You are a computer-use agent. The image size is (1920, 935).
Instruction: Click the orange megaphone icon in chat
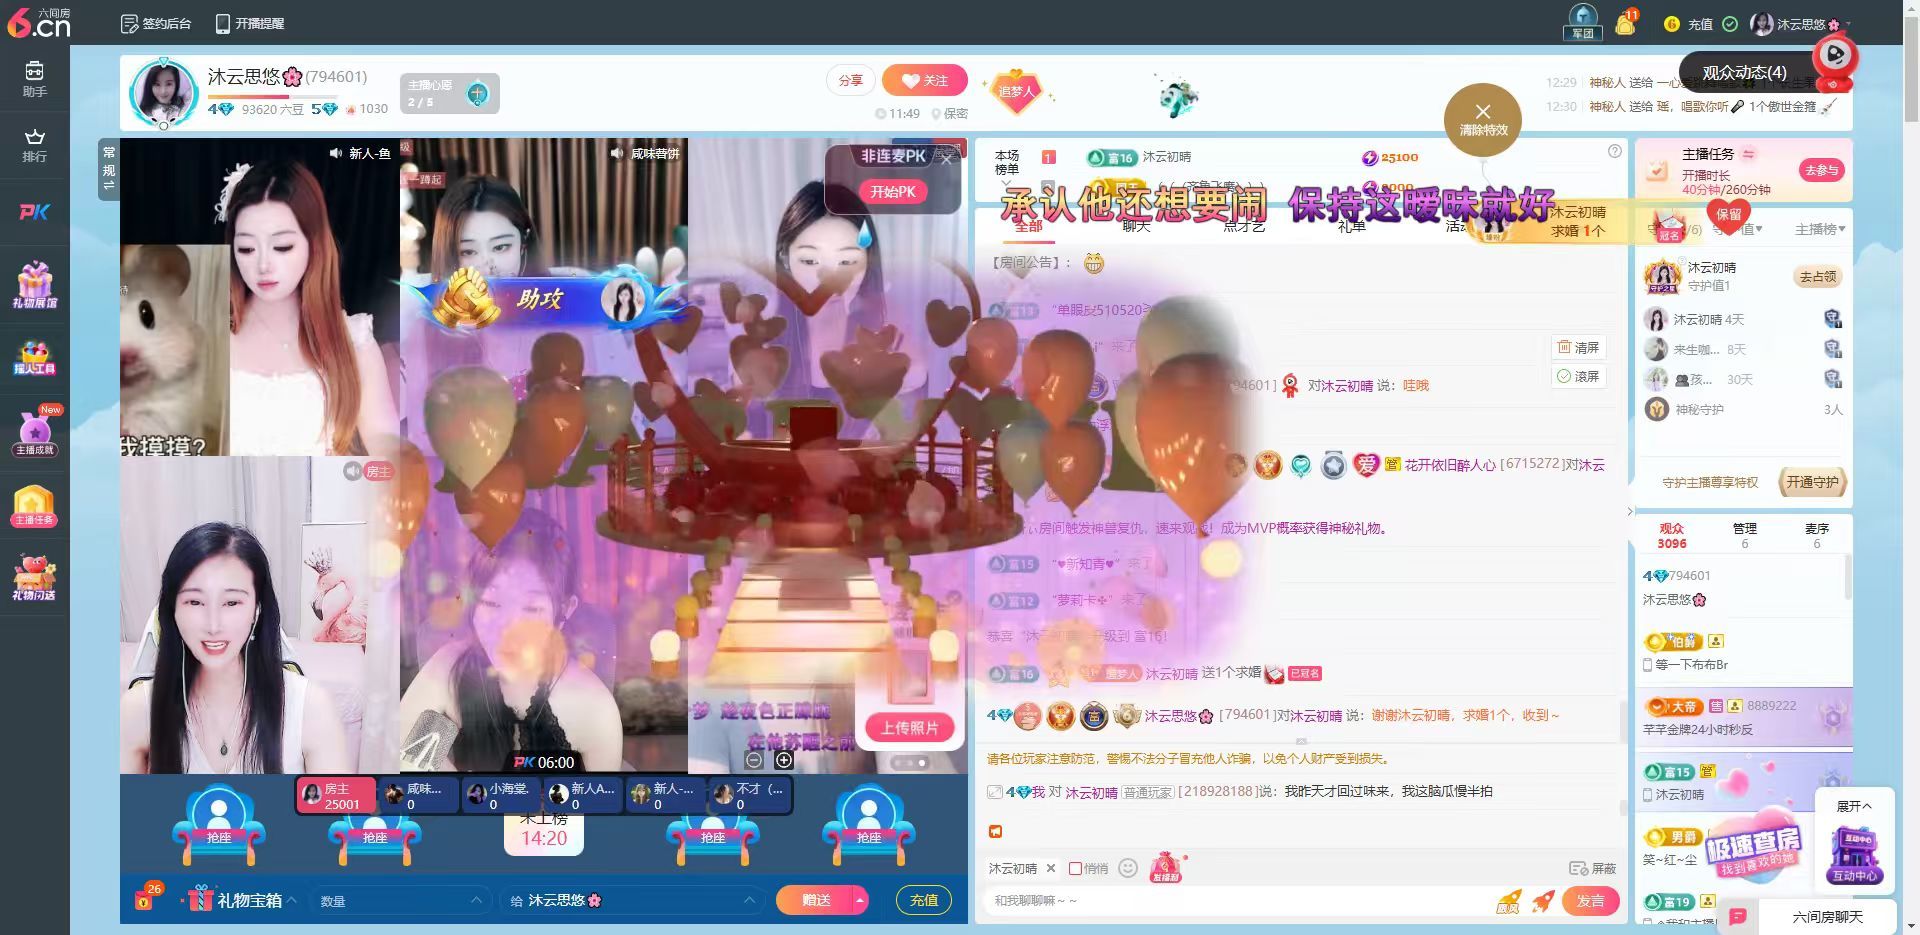[x=995, y=831]
